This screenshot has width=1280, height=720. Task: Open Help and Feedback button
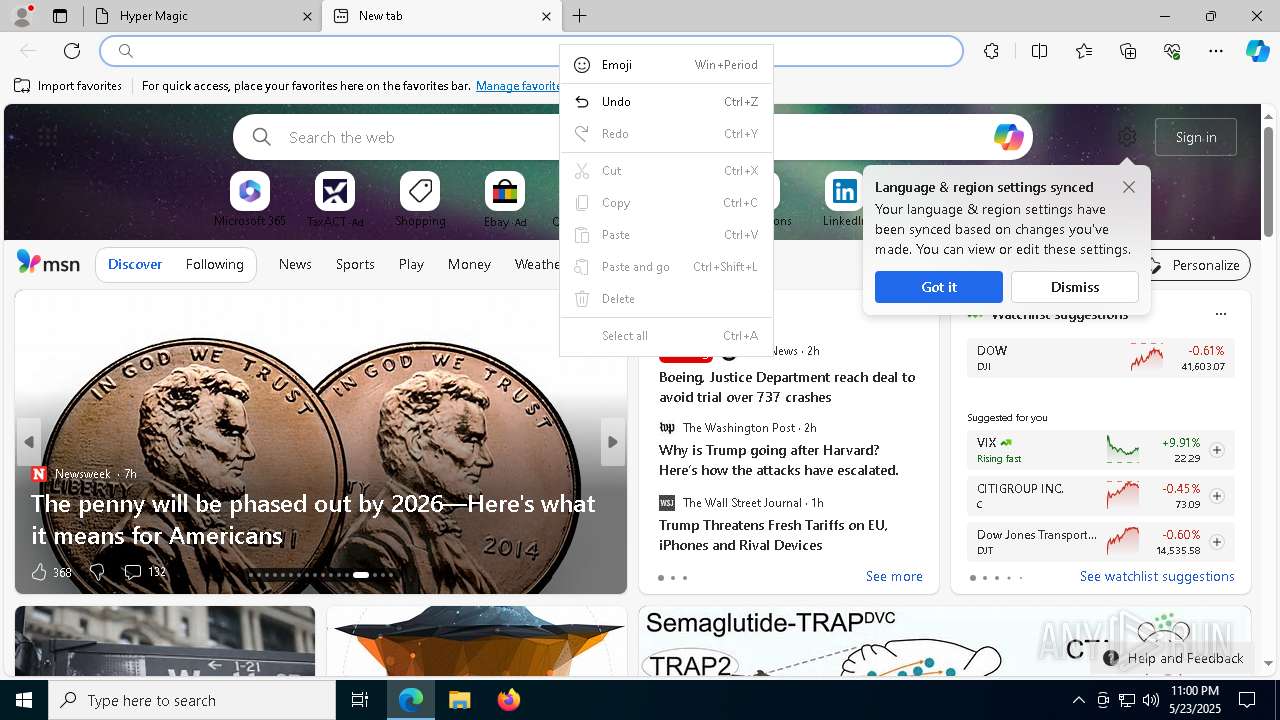1174,658
